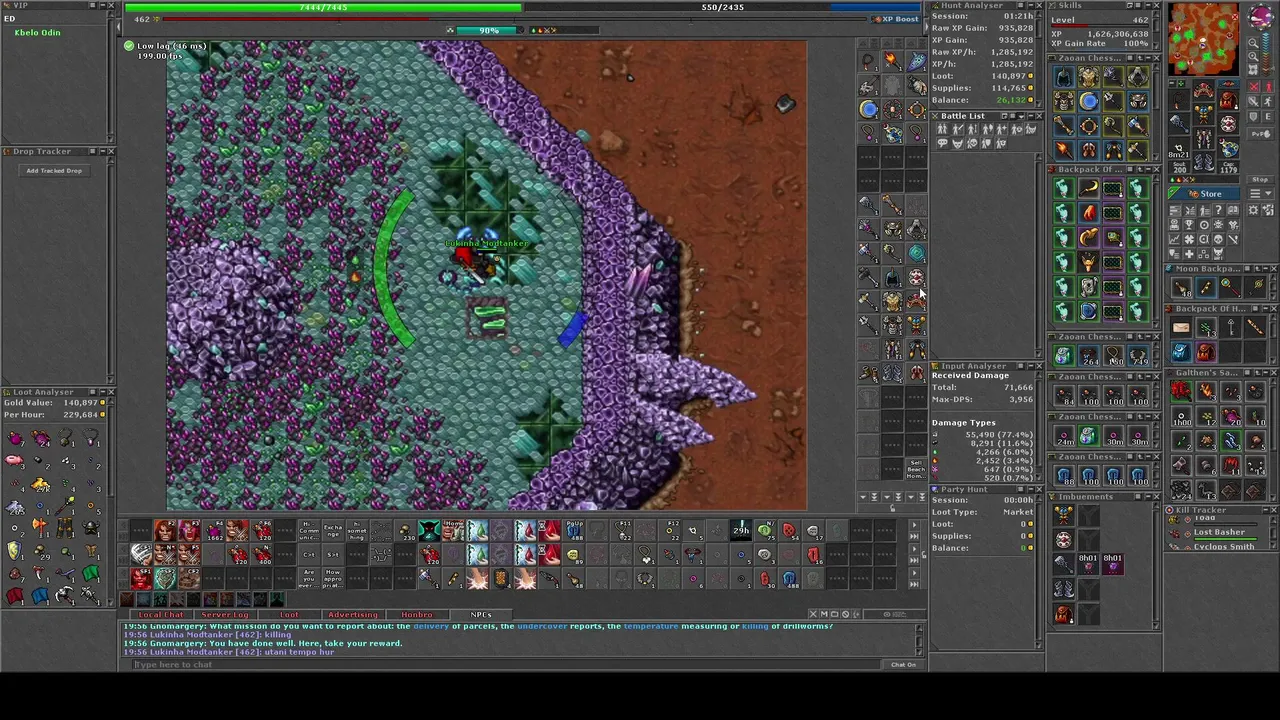Image resolution: width=1280 pixels, height=720 pixels.
Task: Minimize the Party Hunt panel
Action: (x=1031, y=489)
